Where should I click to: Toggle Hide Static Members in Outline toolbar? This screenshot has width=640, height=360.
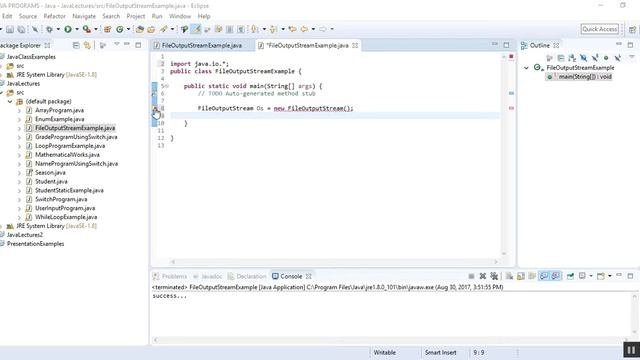[x=595, y=58]
